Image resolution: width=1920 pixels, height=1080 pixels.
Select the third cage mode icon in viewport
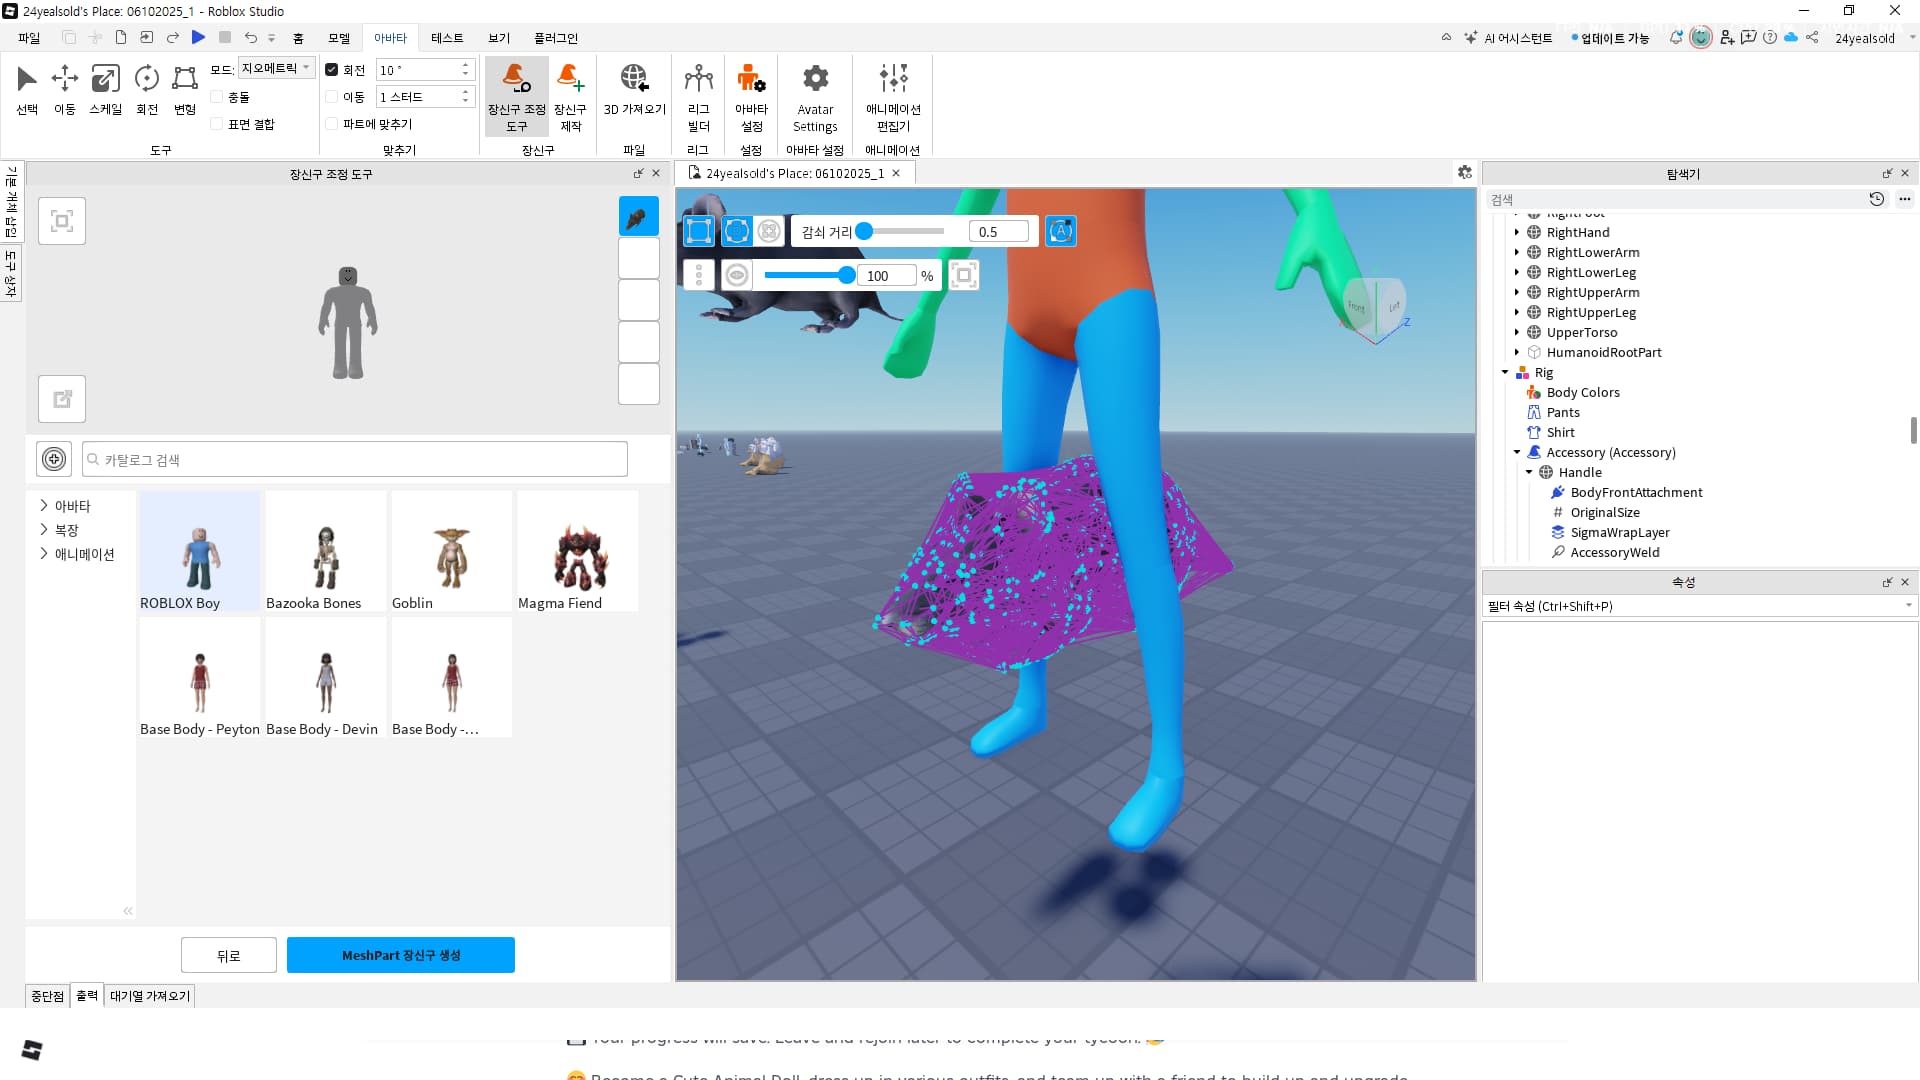coord(769,231)
